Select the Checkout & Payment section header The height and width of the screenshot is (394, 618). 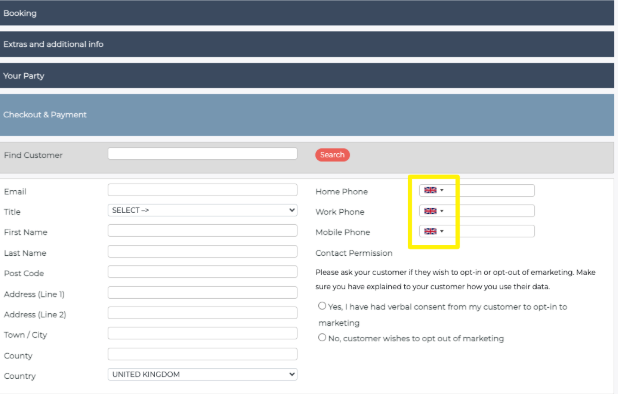(x=307, y=115)
